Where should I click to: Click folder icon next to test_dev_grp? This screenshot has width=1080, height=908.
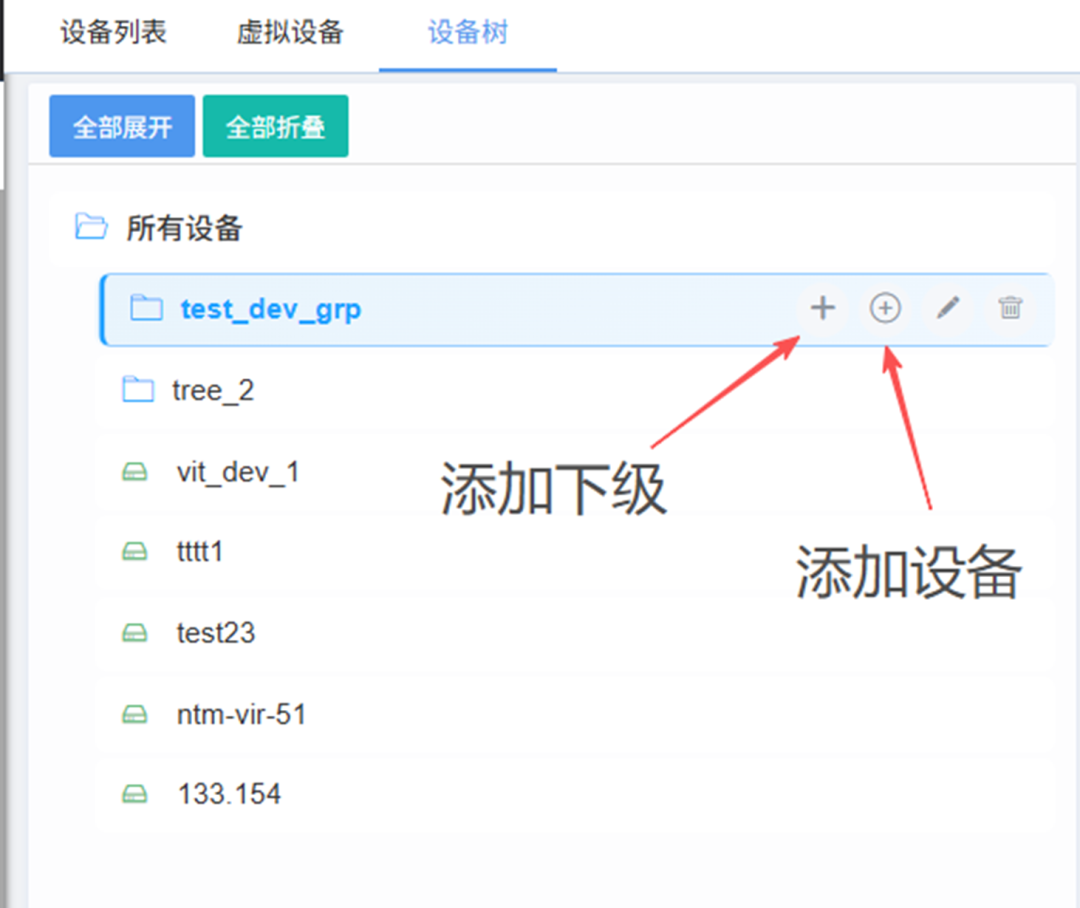[x=147, y=308]
